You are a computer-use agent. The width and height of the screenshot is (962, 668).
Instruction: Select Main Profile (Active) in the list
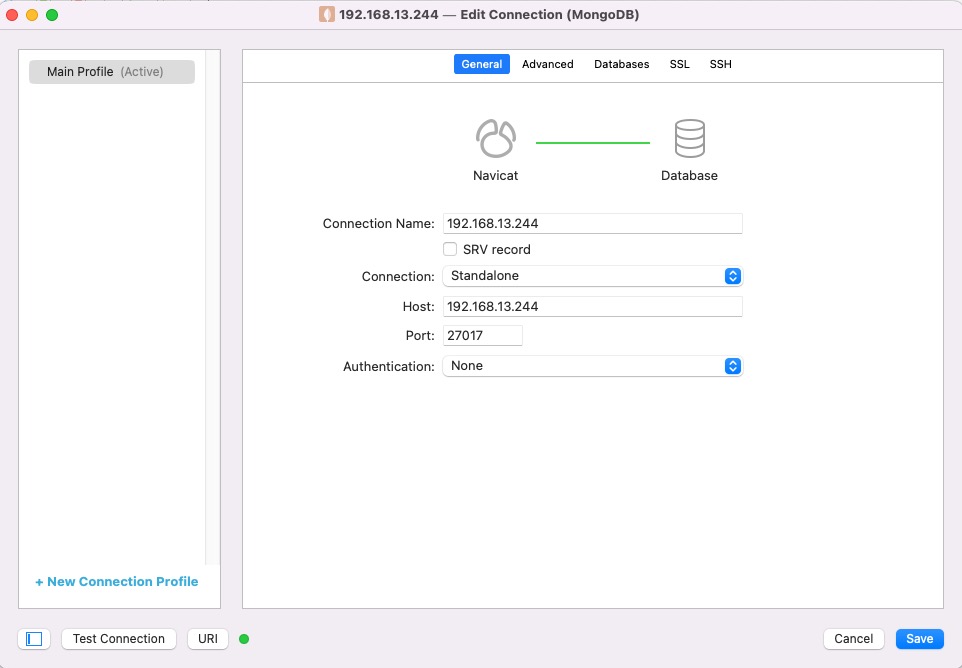pos(112,72)
